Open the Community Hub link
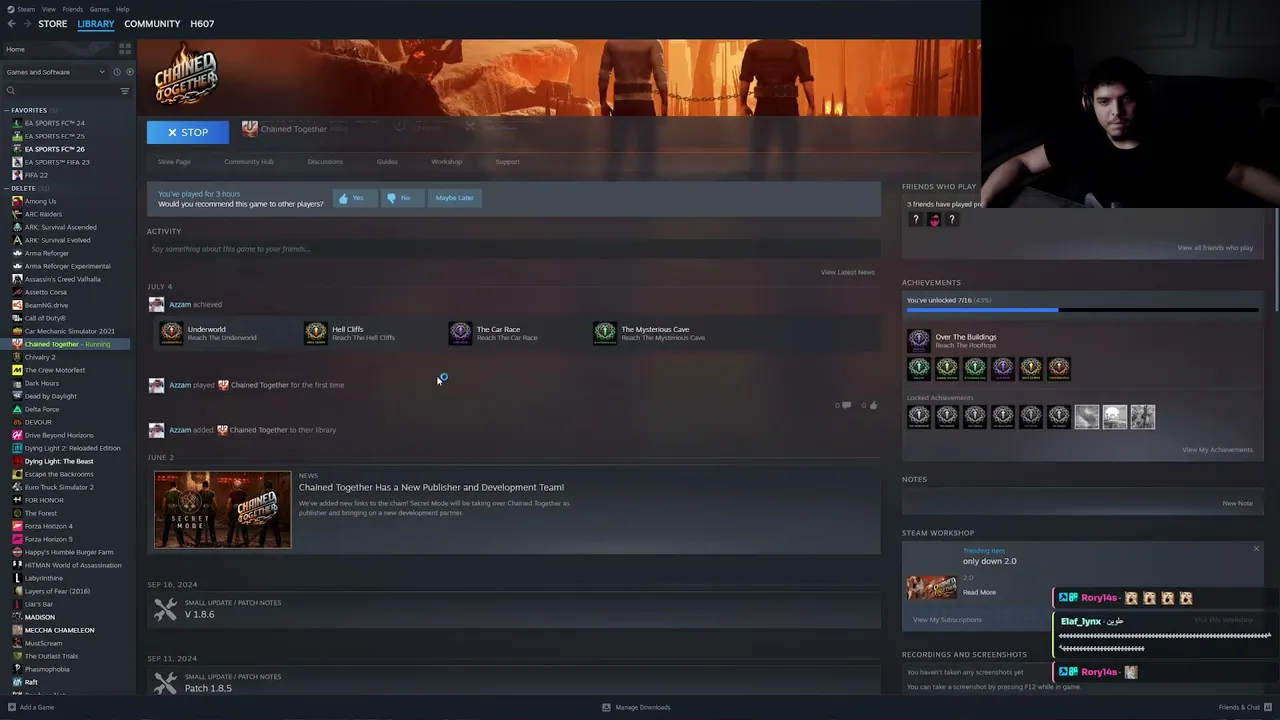The image size is (1280, 720). (249, 162)
